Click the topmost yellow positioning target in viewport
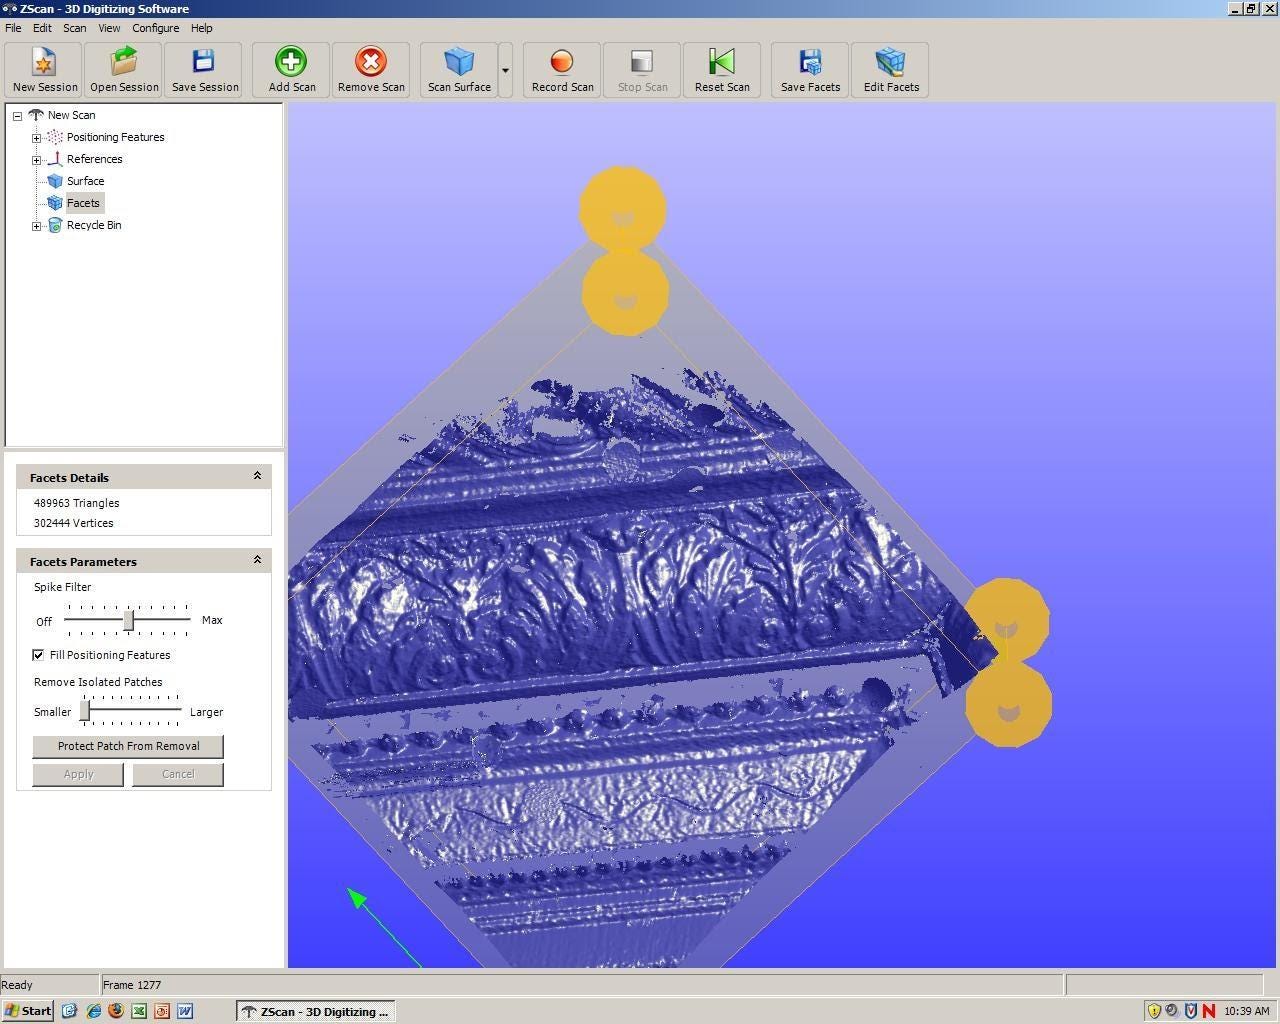 [622, 208]
